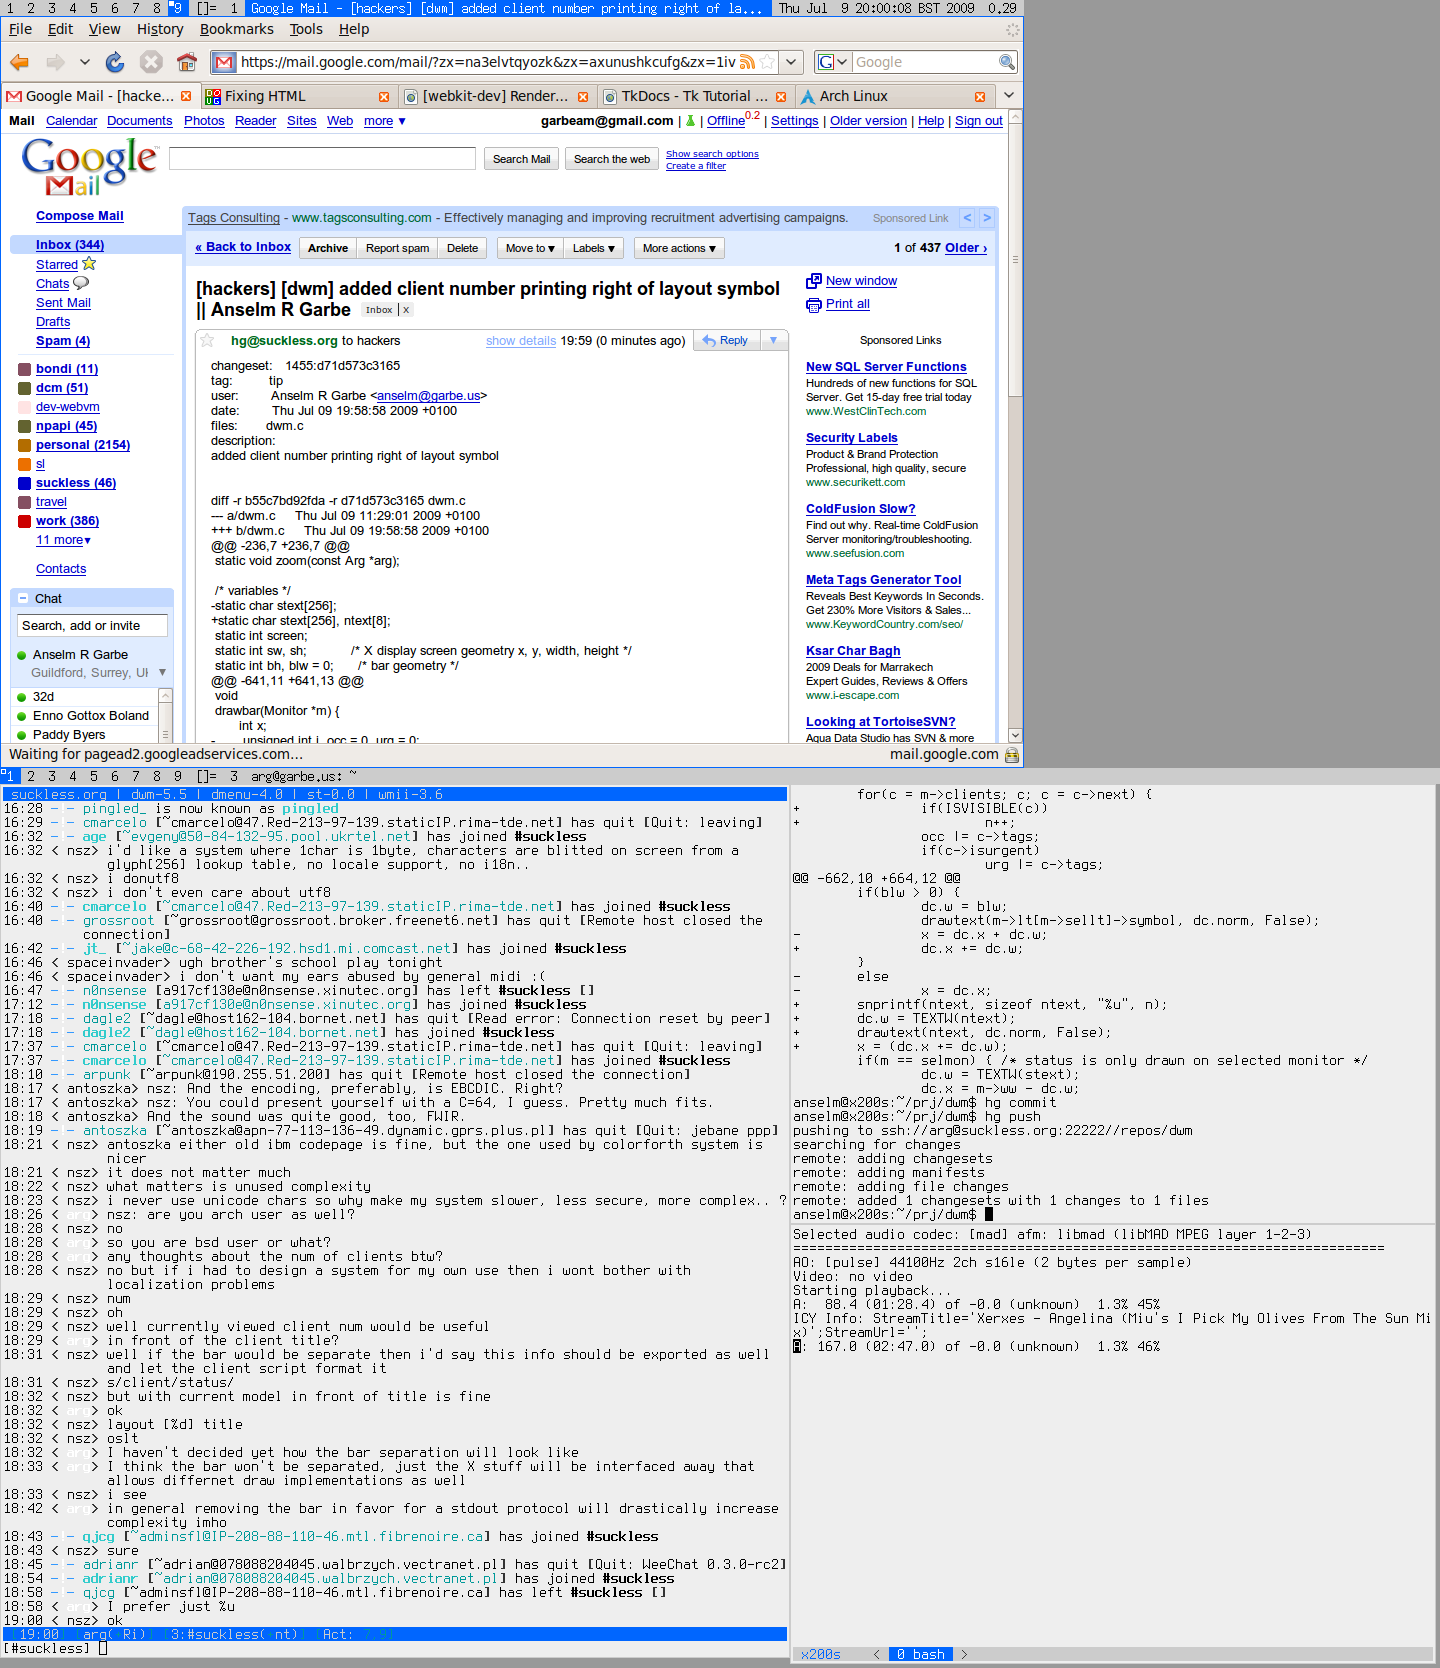Open the arrow menu beside Reply
Viewport: 1440px width, 1668px height.
pyautogui.click(x=773, y=341)
